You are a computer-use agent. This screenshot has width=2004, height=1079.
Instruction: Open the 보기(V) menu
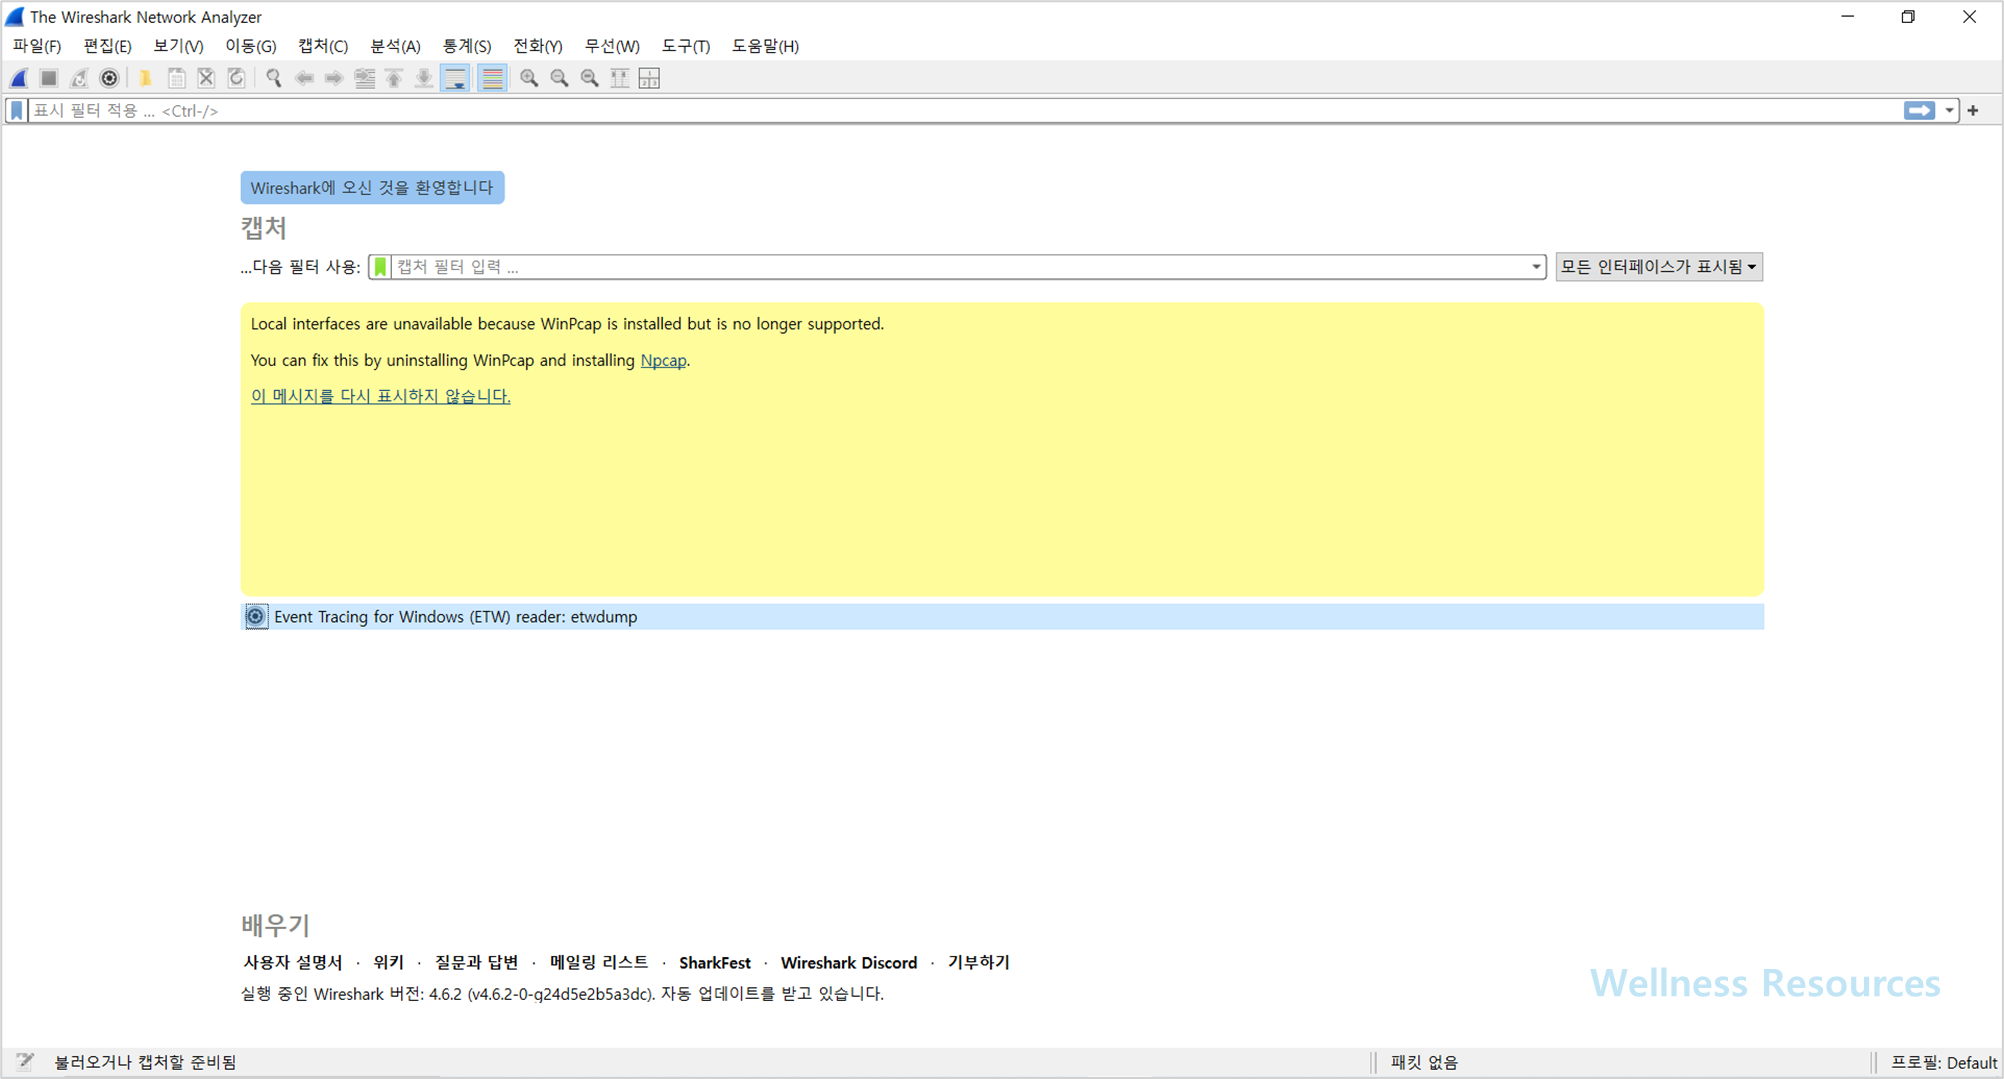pos(178,46)
